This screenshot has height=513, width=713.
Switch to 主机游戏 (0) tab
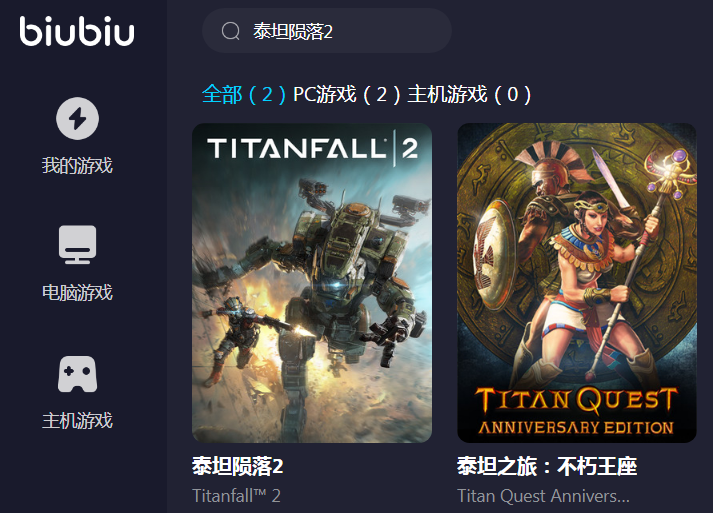tap(469, 95)
